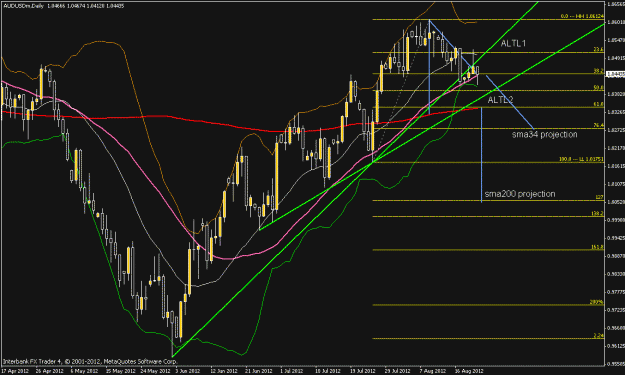Select the 38.2 Fibonacci level label
Viewport: 625px width, 375px height.
point(598,71)
